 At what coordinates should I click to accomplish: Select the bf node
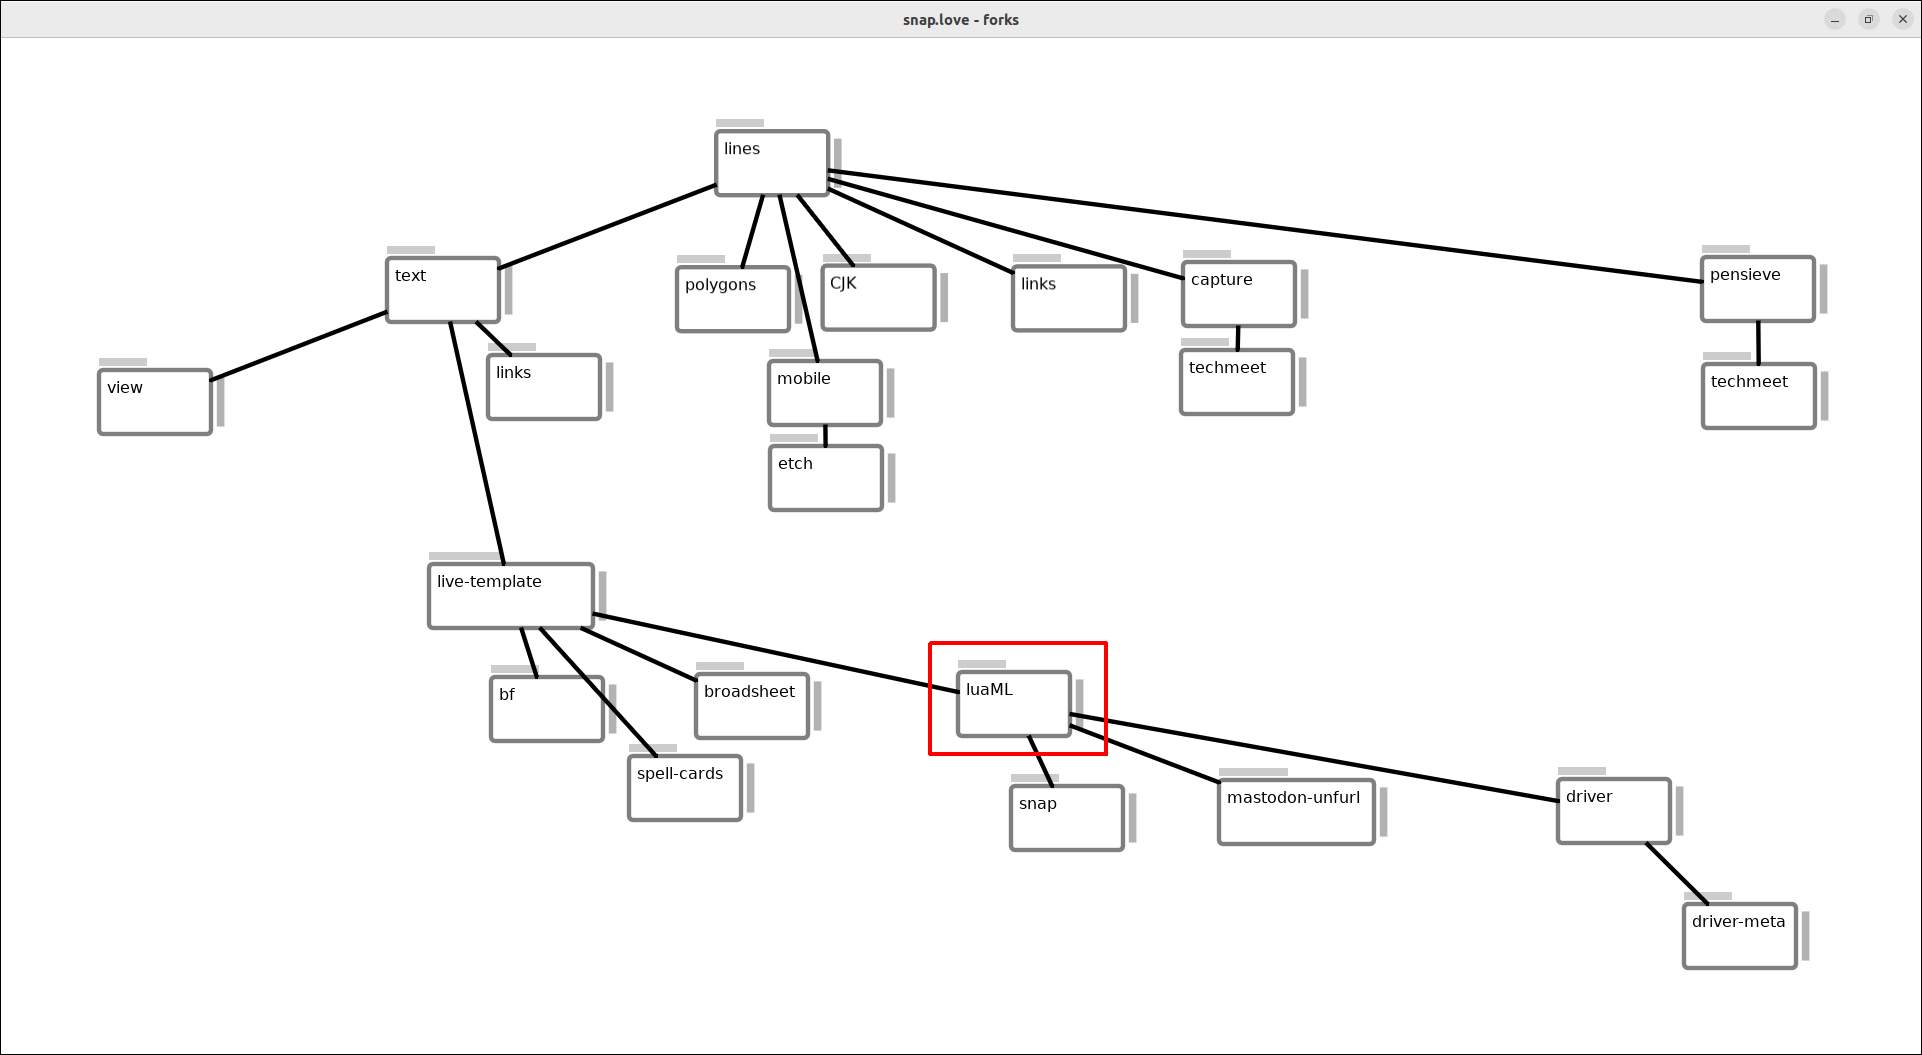click(547, 709)
